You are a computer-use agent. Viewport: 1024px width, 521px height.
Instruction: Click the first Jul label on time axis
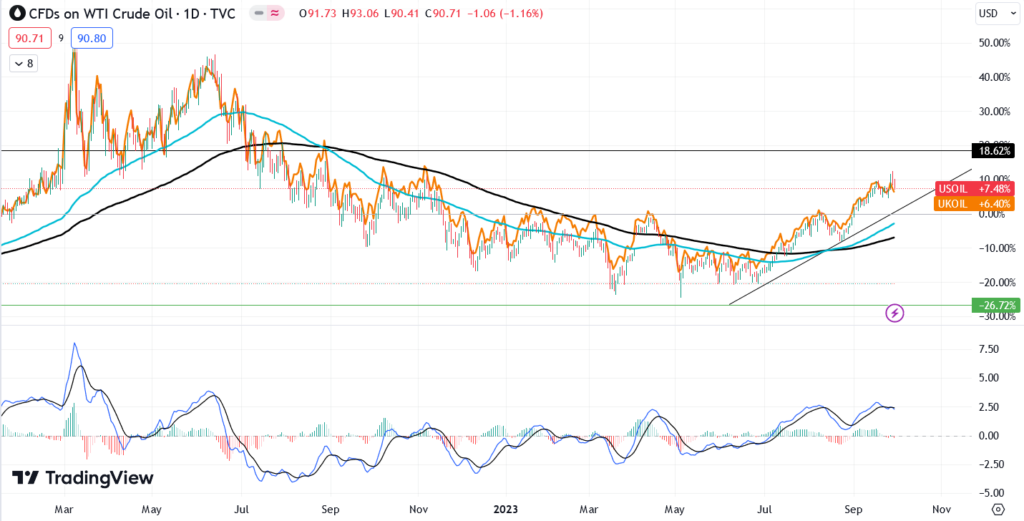242,509
